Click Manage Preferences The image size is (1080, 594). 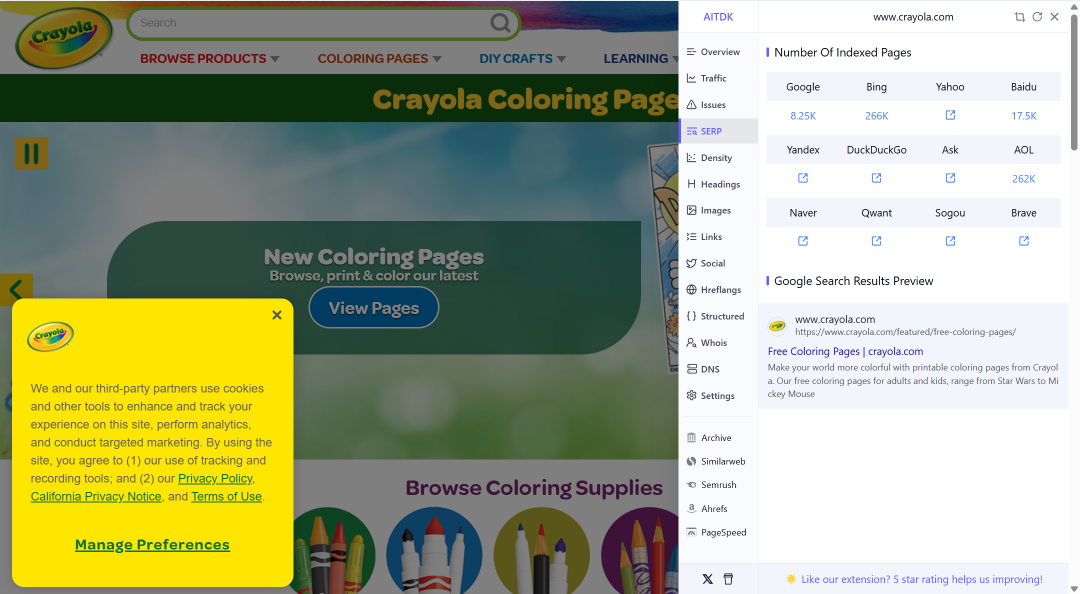[152, 544]
